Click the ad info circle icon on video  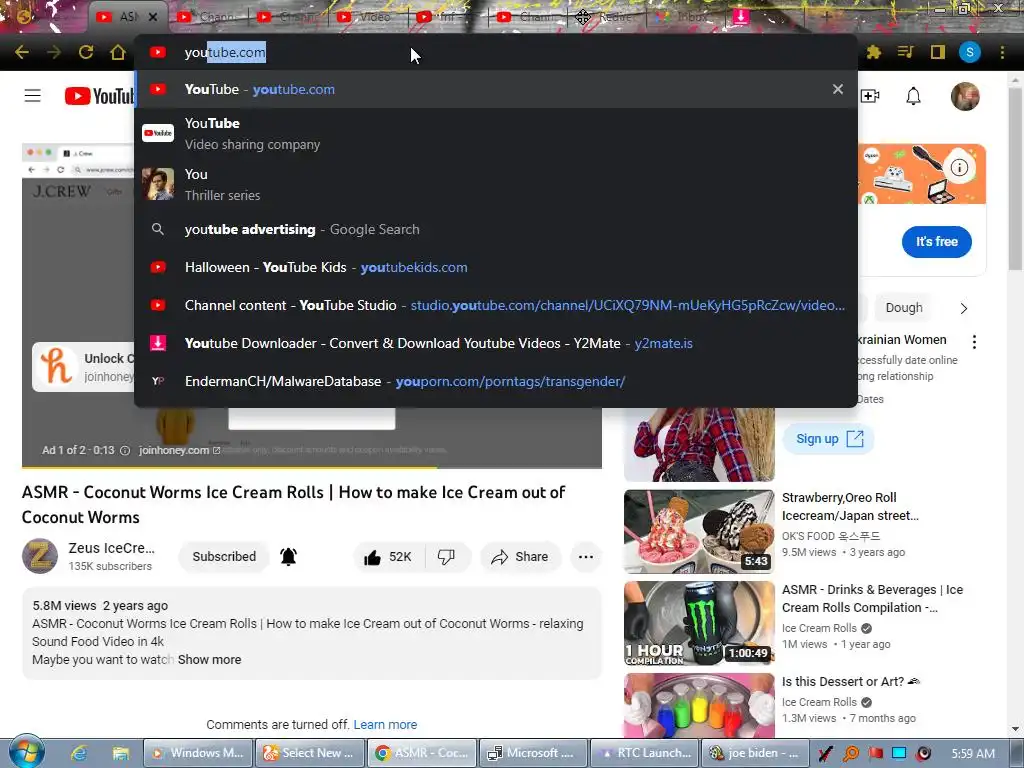tap(125, 451)
